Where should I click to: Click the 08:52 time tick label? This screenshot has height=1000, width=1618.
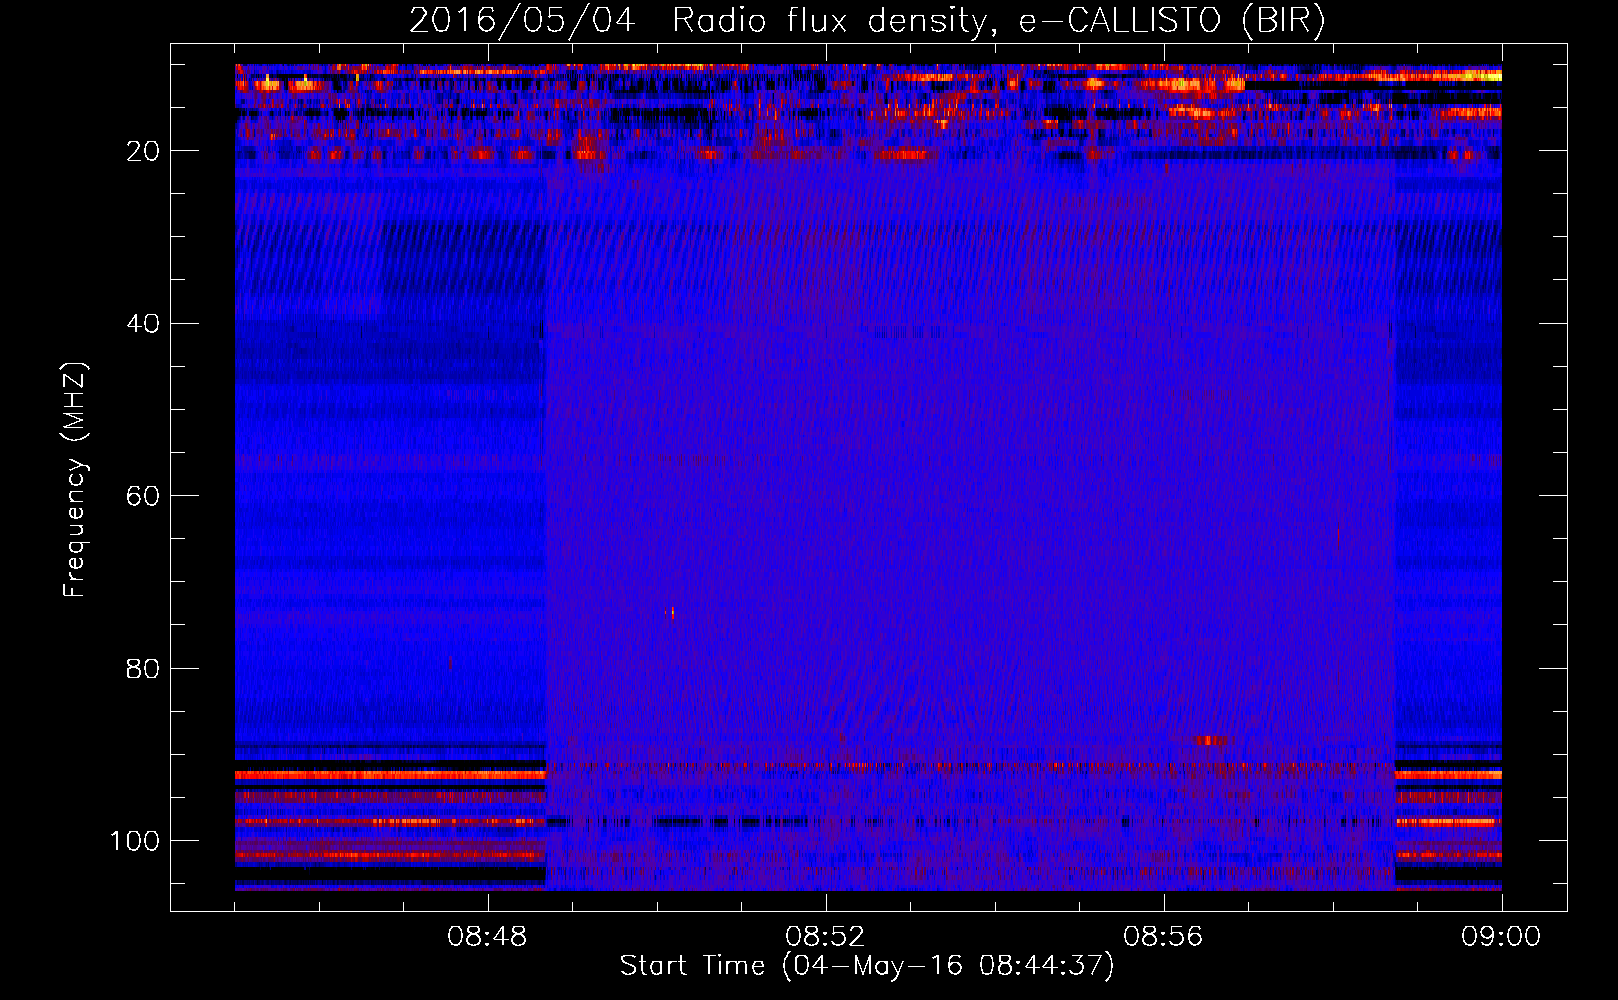(825, 937)
